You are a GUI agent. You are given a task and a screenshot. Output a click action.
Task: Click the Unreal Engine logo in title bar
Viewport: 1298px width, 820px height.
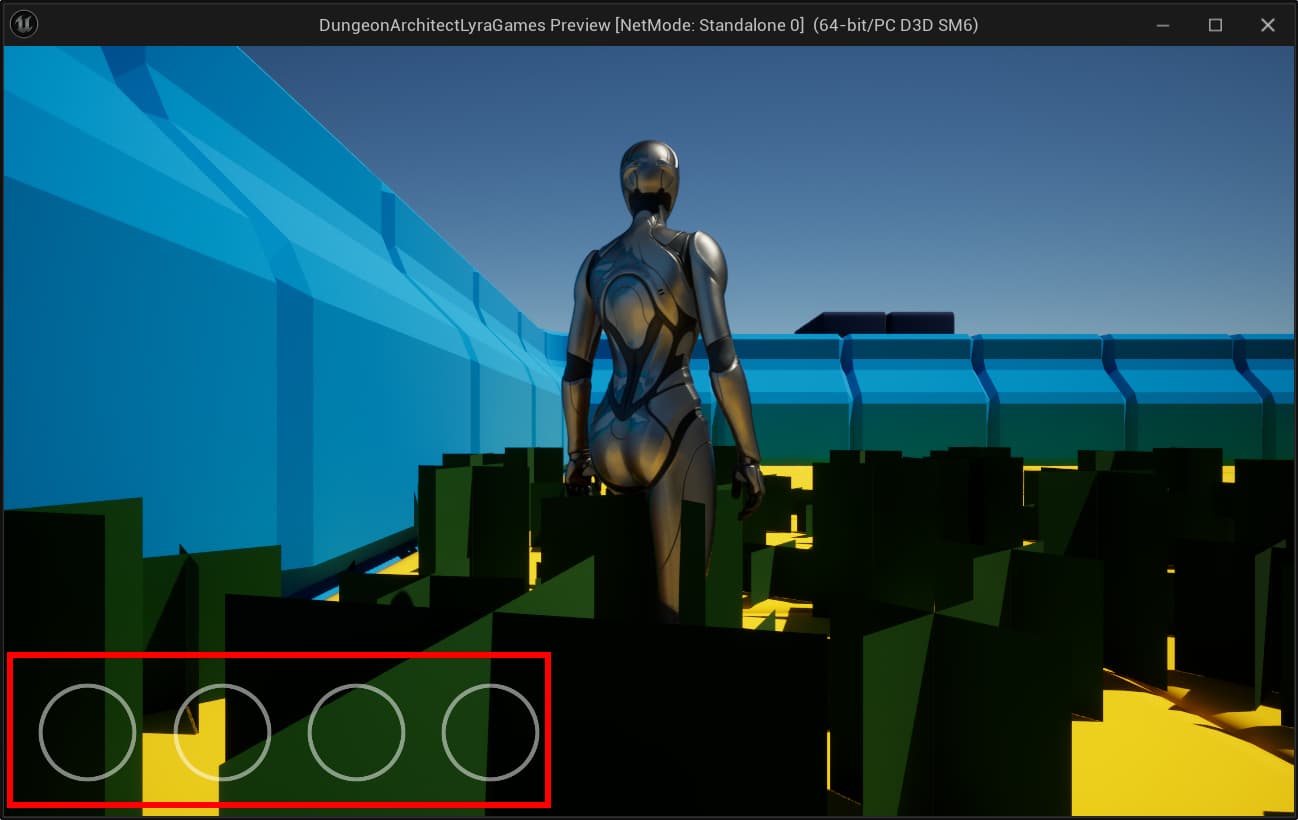point(23,24)
